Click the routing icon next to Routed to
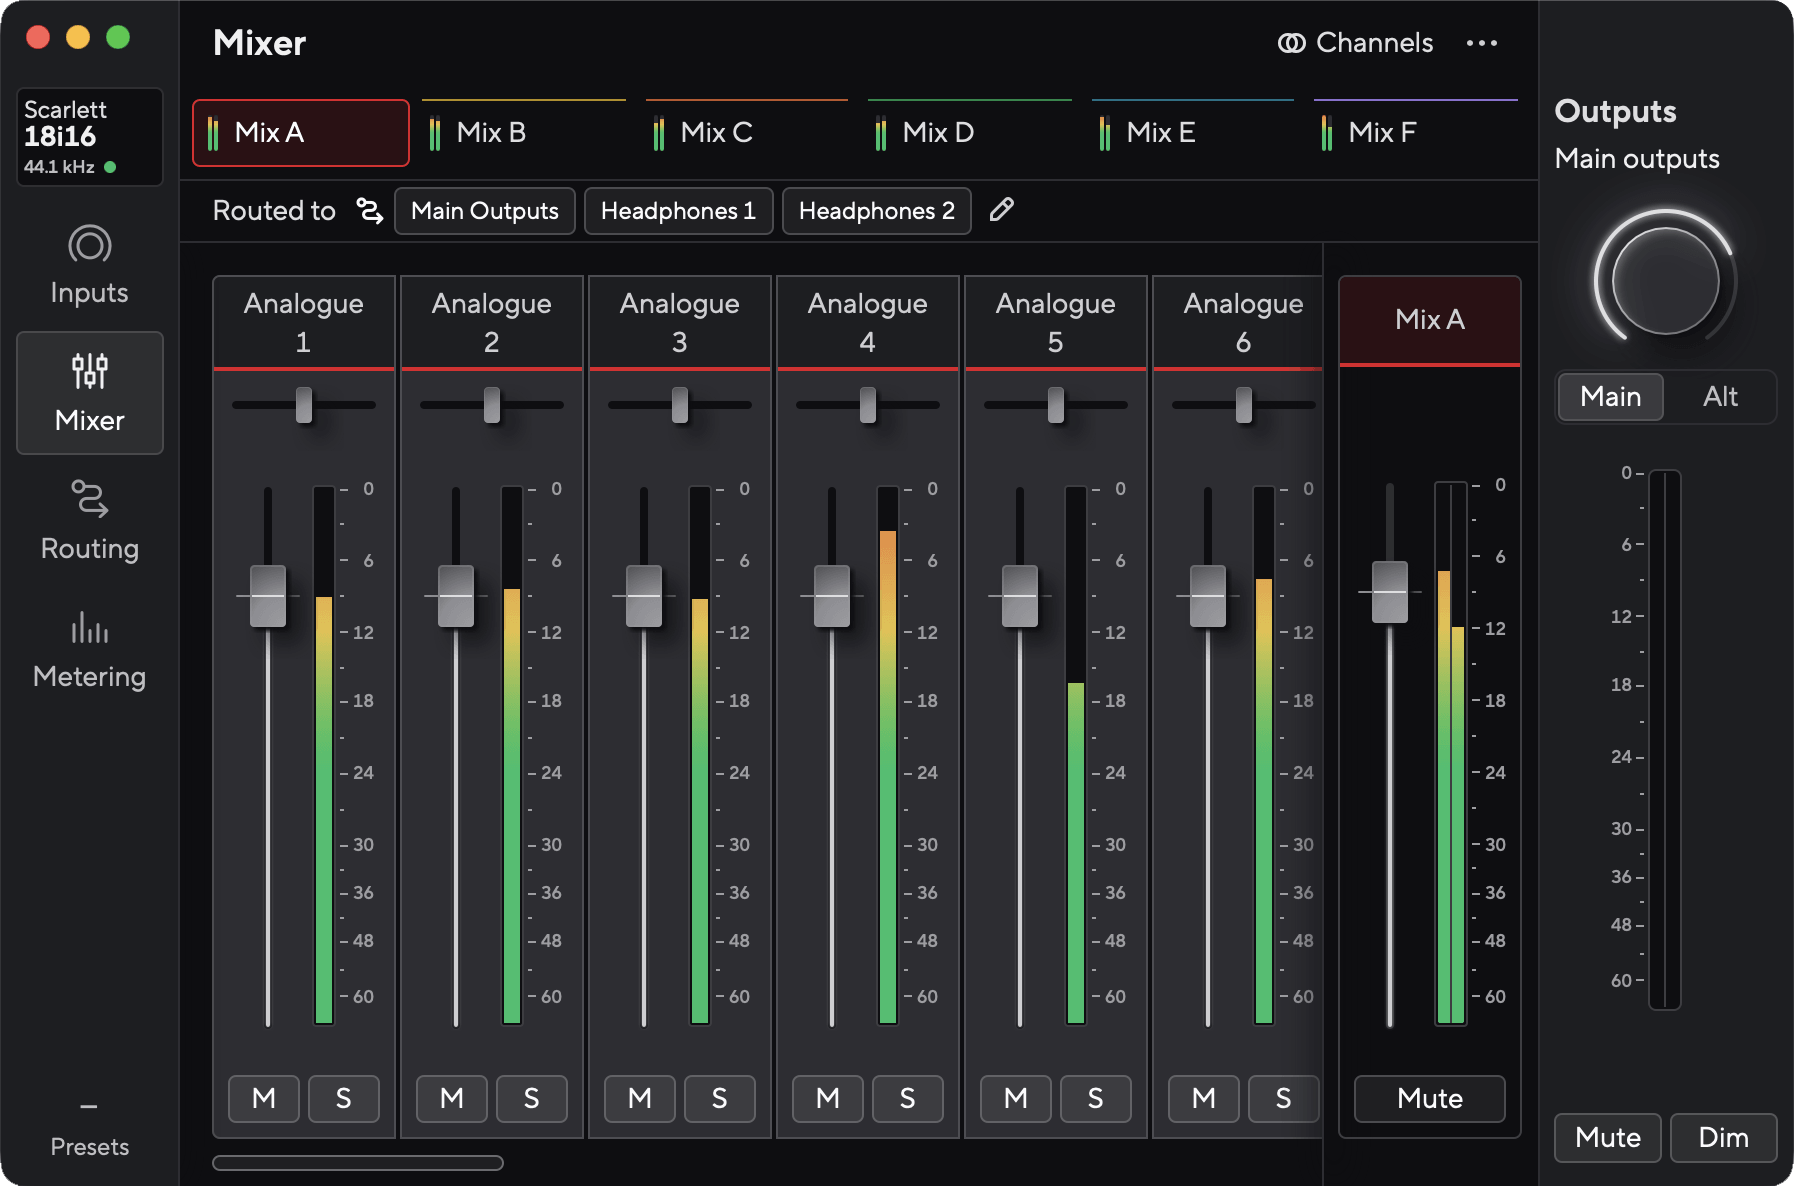 [370, 211]
